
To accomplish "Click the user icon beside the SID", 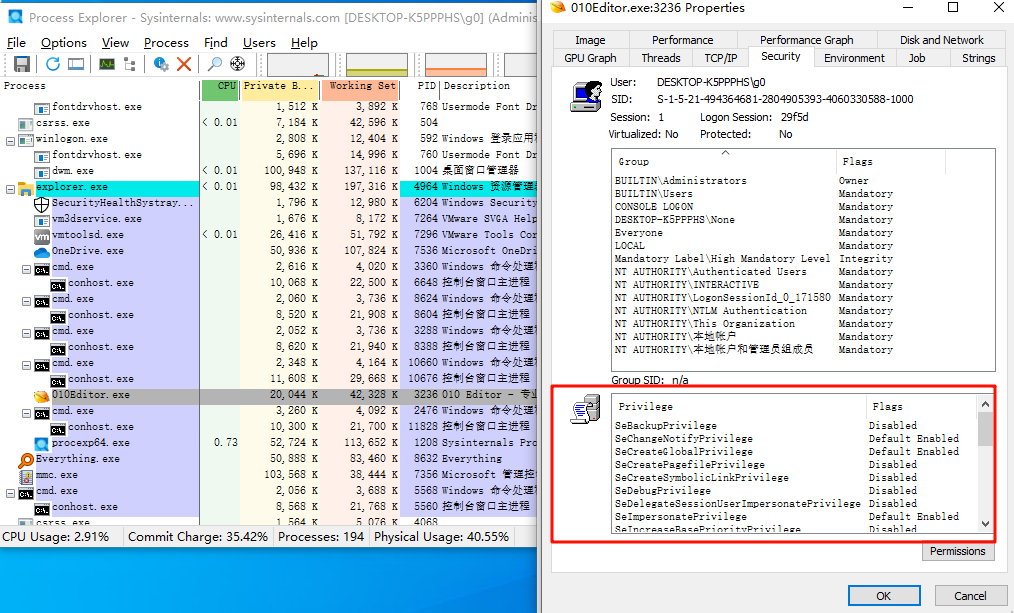I will pos(586,97).
